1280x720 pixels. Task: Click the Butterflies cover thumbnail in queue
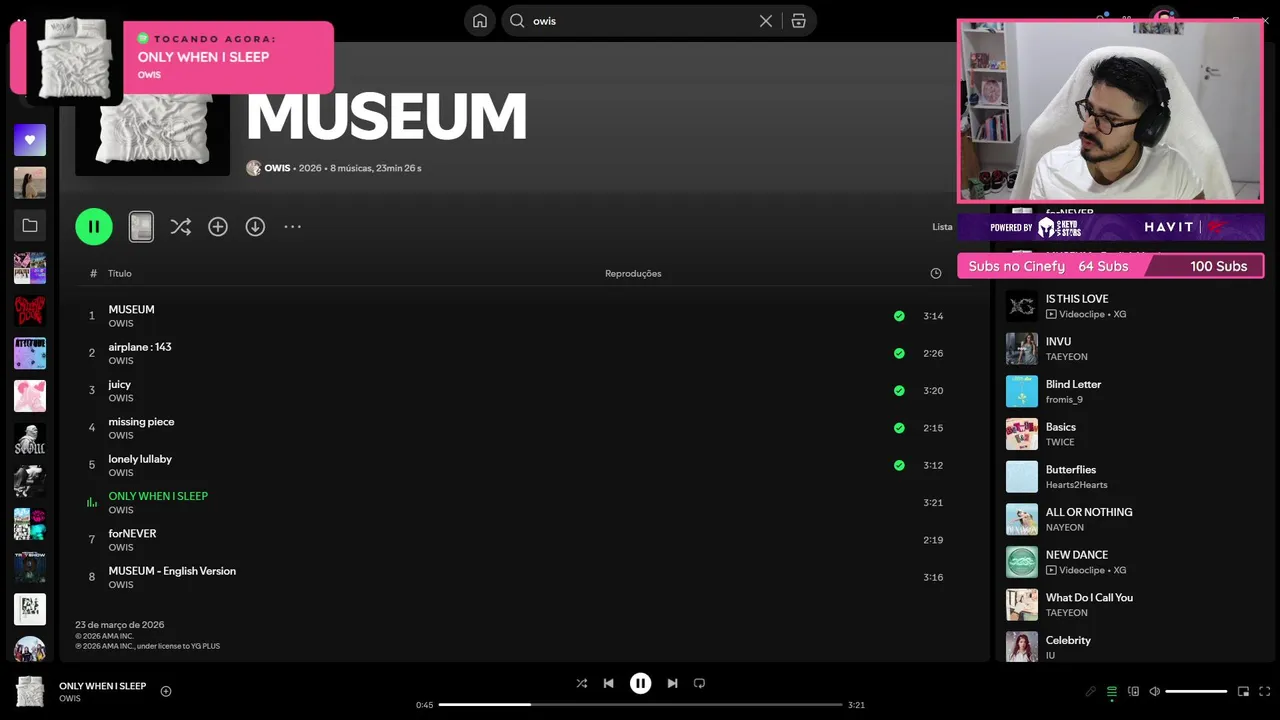(1022, 477)
